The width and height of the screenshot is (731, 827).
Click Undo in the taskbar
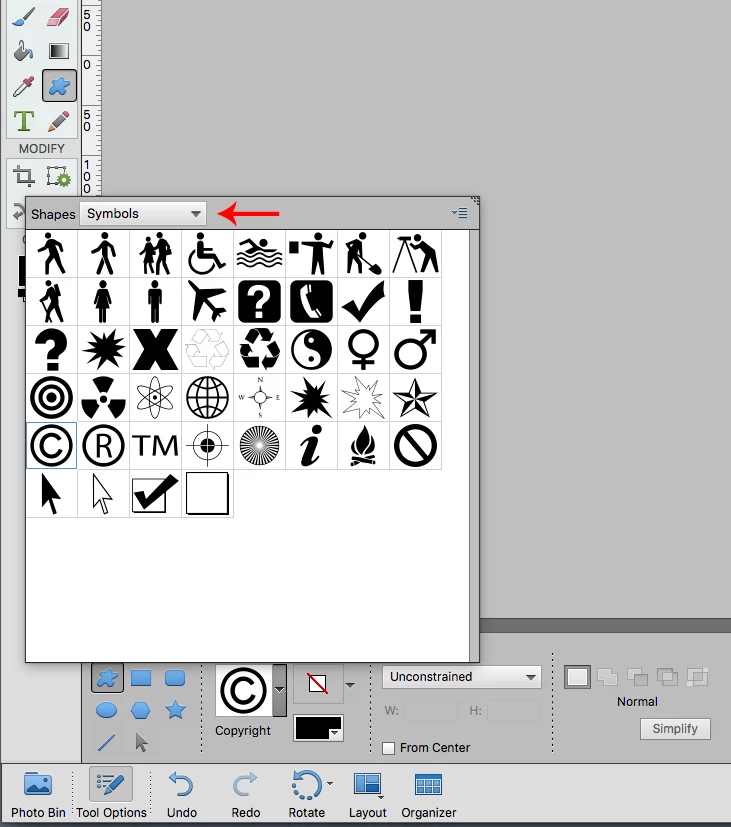click(x=181, y=795)
